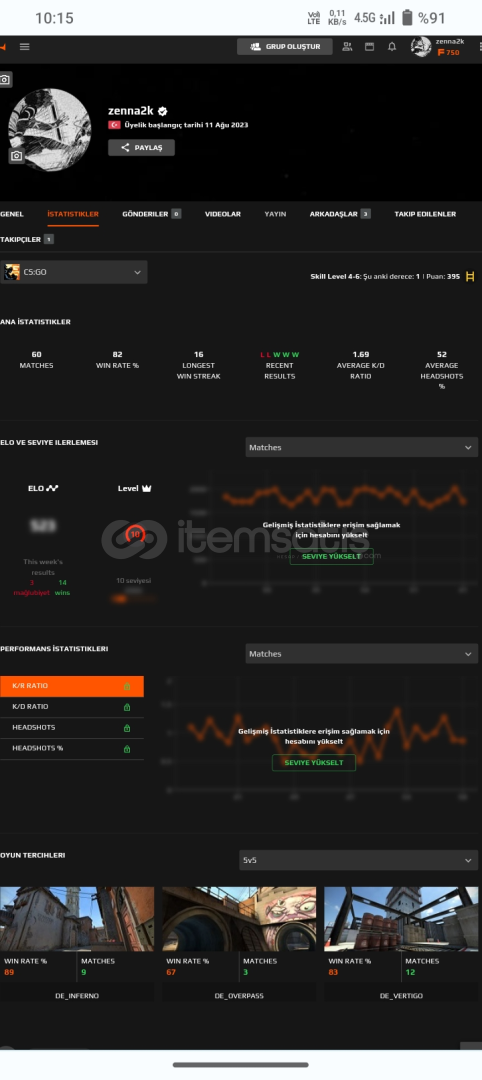This screenshot has height=1080, width=482.
Task: Go to the VİDEOLAR tab
Action: 222,214
